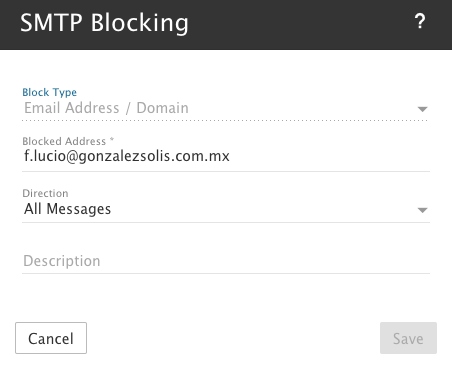Click the required asterisk beside Blocked Address
The height and width of the screenshot is (369, 452).
point(112,139)
